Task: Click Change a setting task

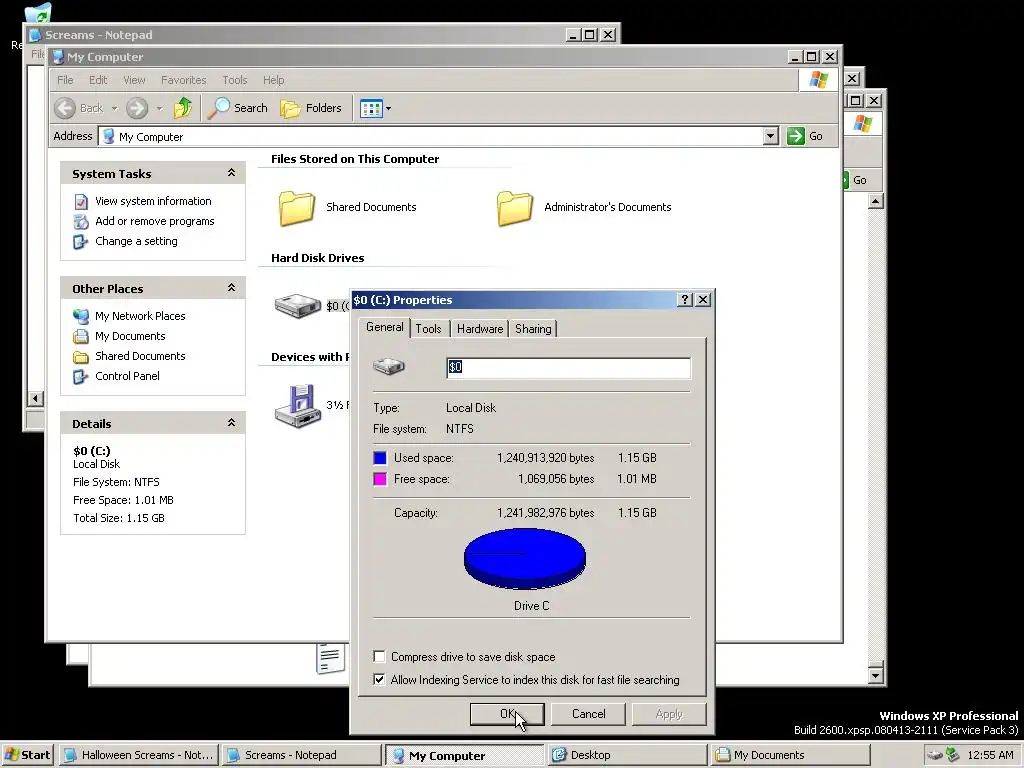Action: click(x=136, y=241)
